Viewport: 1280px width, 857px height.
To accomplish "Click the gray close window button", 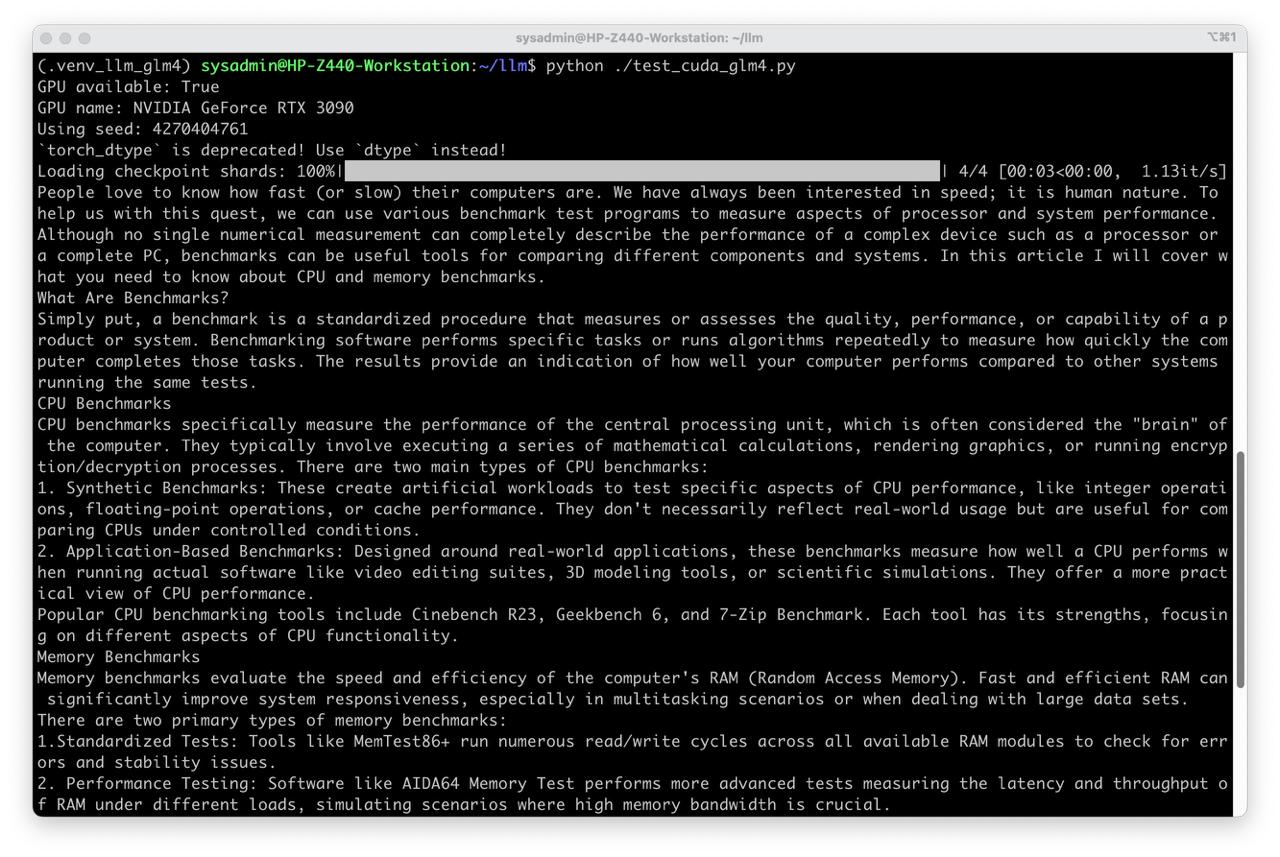I will 46,38.
